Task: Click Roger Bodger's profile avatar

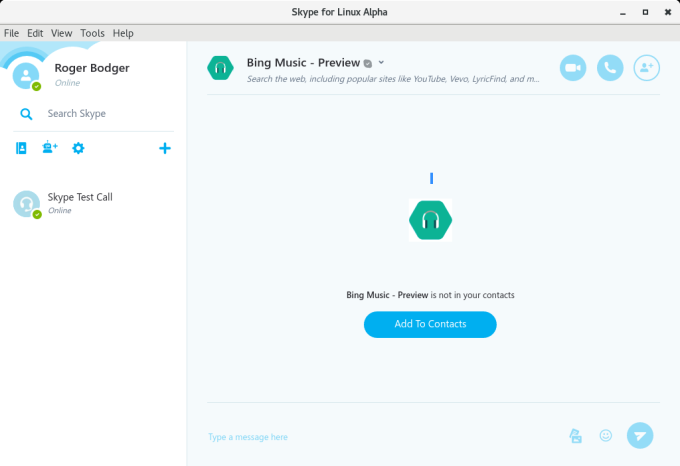Action: pos(26,74)
